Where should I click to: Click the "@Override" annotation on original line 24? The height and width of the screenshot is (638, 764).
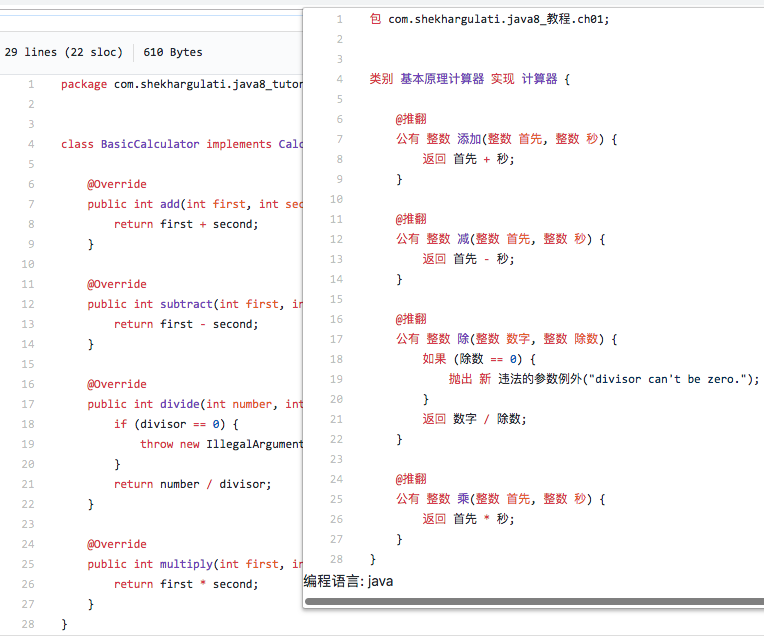[x=117, y=544]
